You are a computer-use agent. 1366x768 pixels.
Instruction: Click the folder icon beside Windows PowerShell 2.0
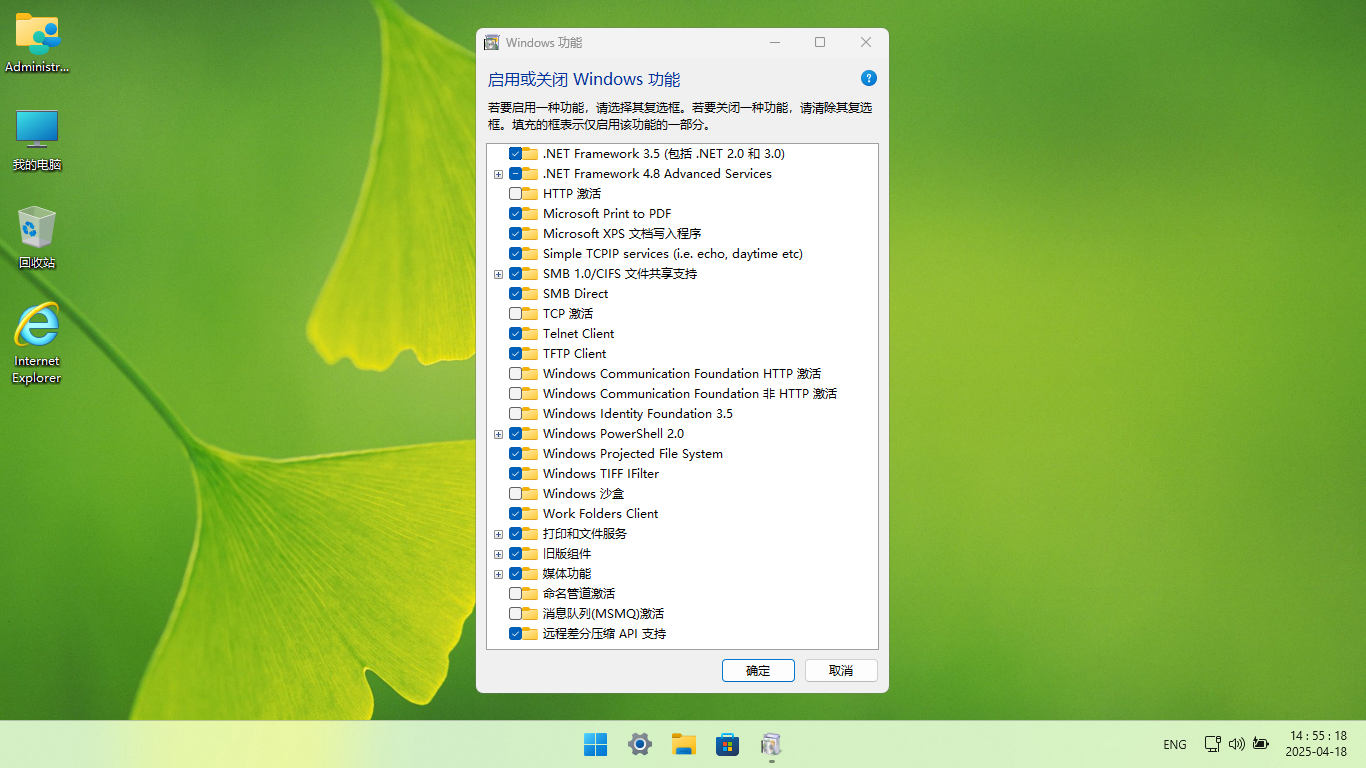(531, 433)
